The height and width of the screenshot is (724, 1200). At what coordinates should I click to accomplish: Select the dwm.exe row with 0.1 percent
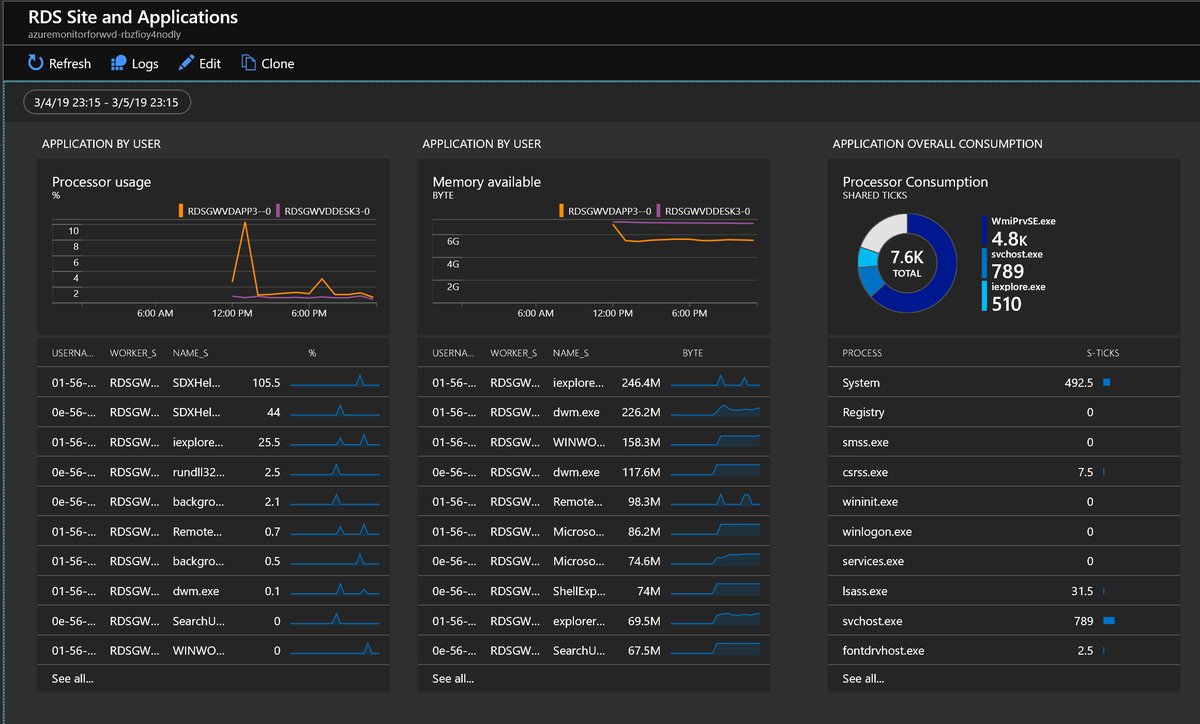(213, 591)
